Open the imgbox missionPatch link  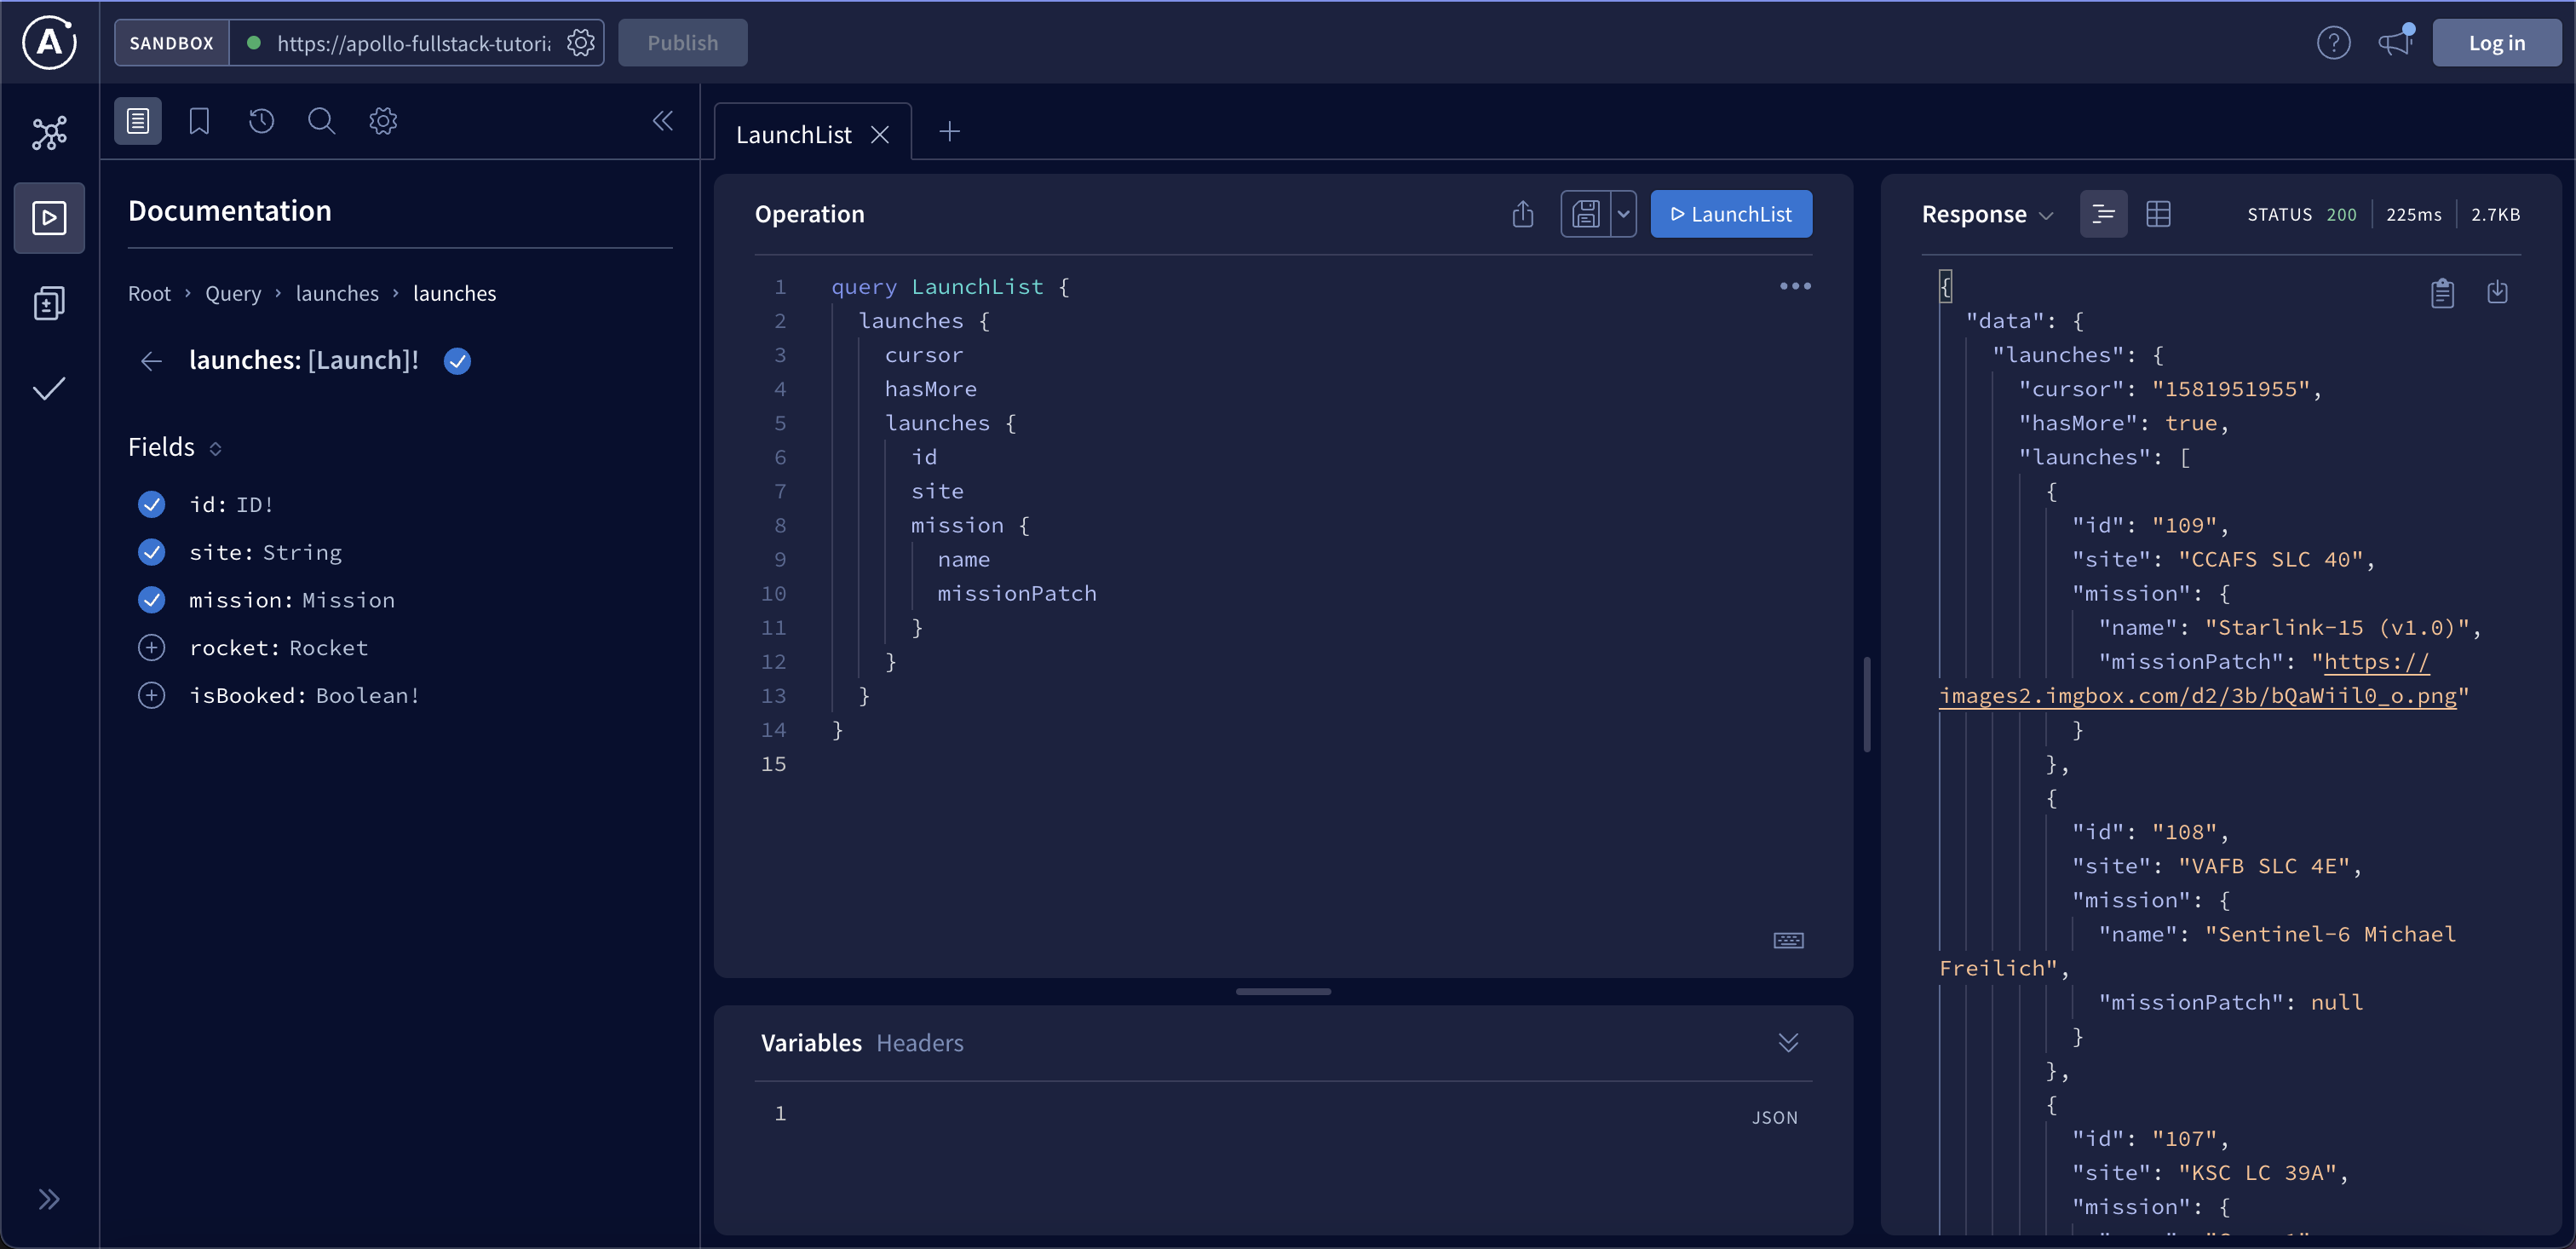pyautogui.click(x=2198, y=696)
